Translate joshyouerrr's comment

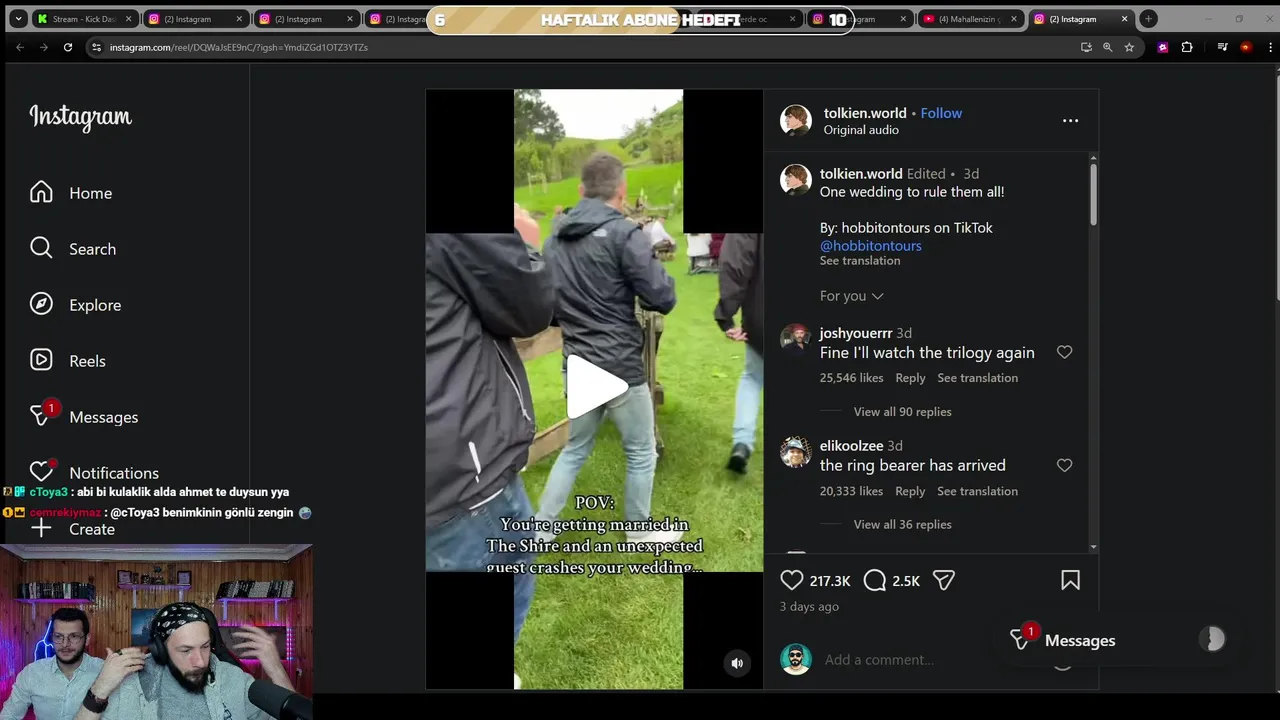tap(977, 378)
